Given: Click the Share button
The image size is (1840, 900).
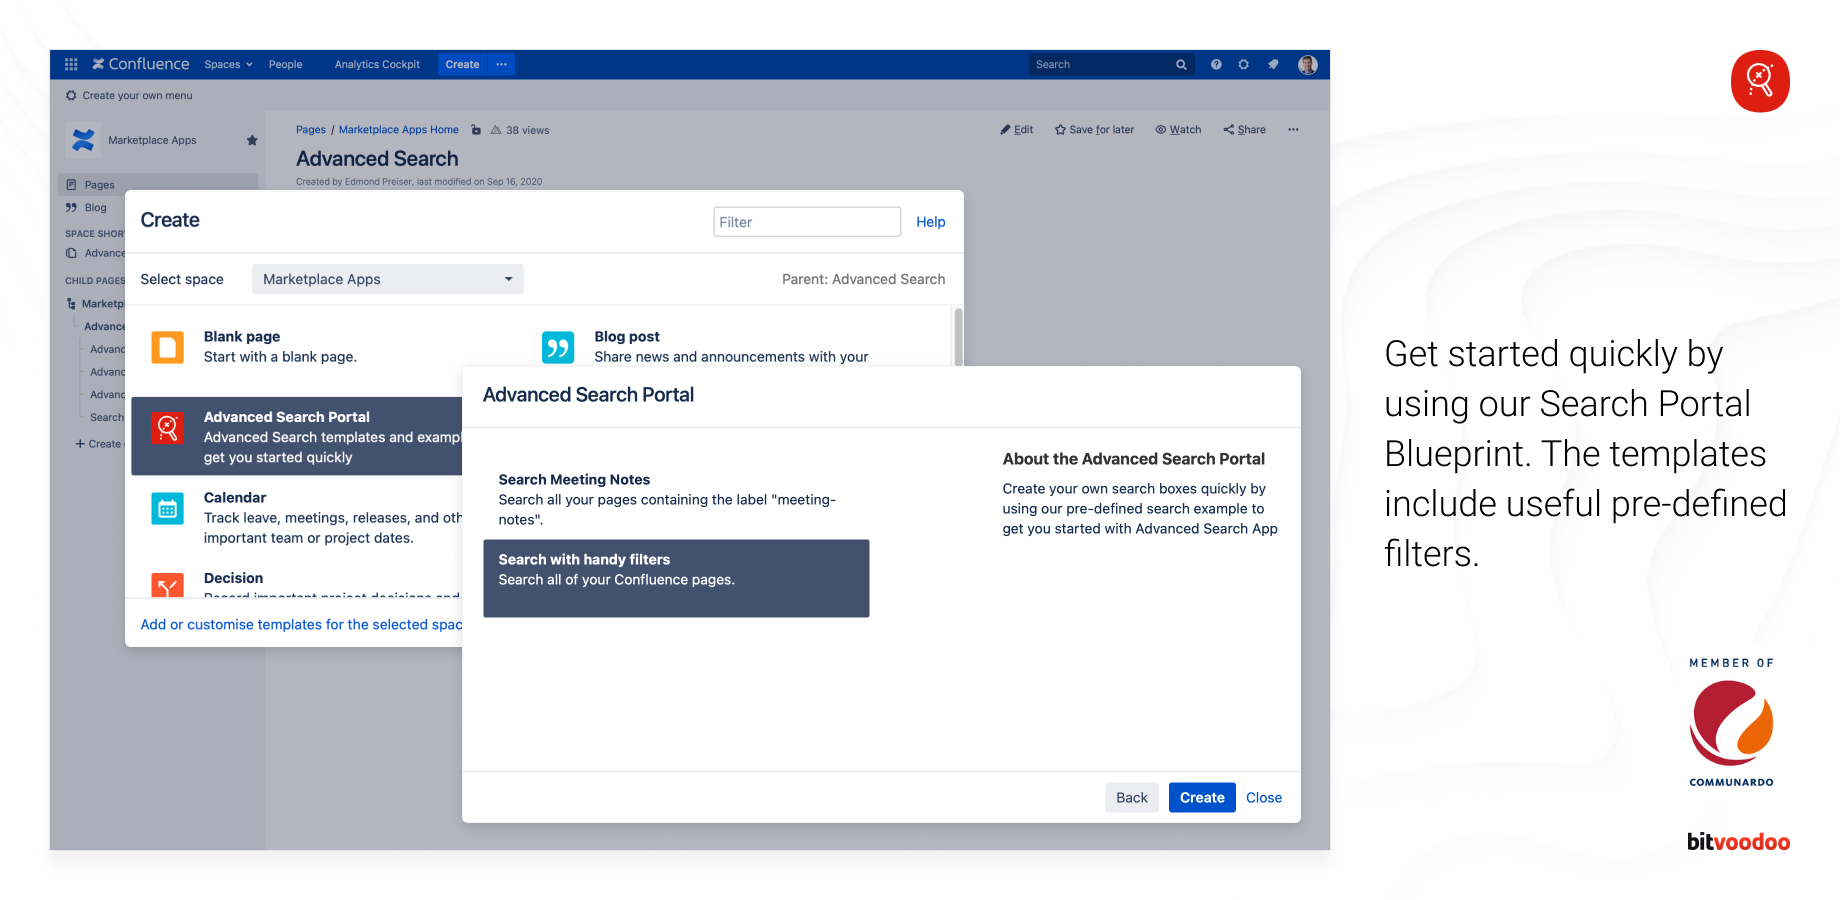Looking at the screenshot, I should tap(1244, 130).
